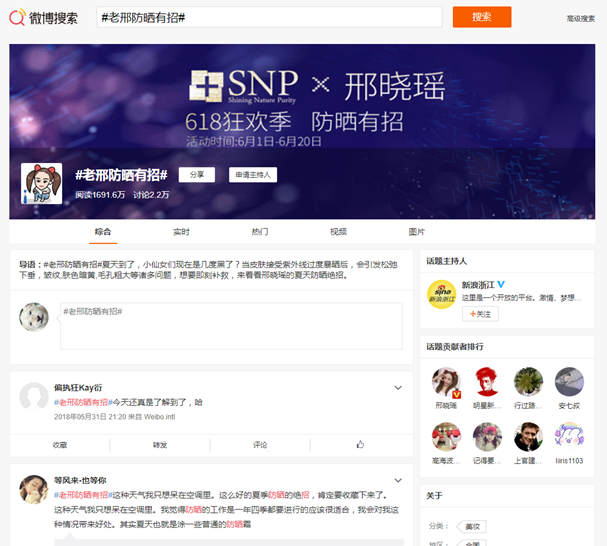
Task: Click hashtag #老邢防晒有招# in 偏执狂Kay衍 post
Action: pyautogui.click(x=83, y=402)
